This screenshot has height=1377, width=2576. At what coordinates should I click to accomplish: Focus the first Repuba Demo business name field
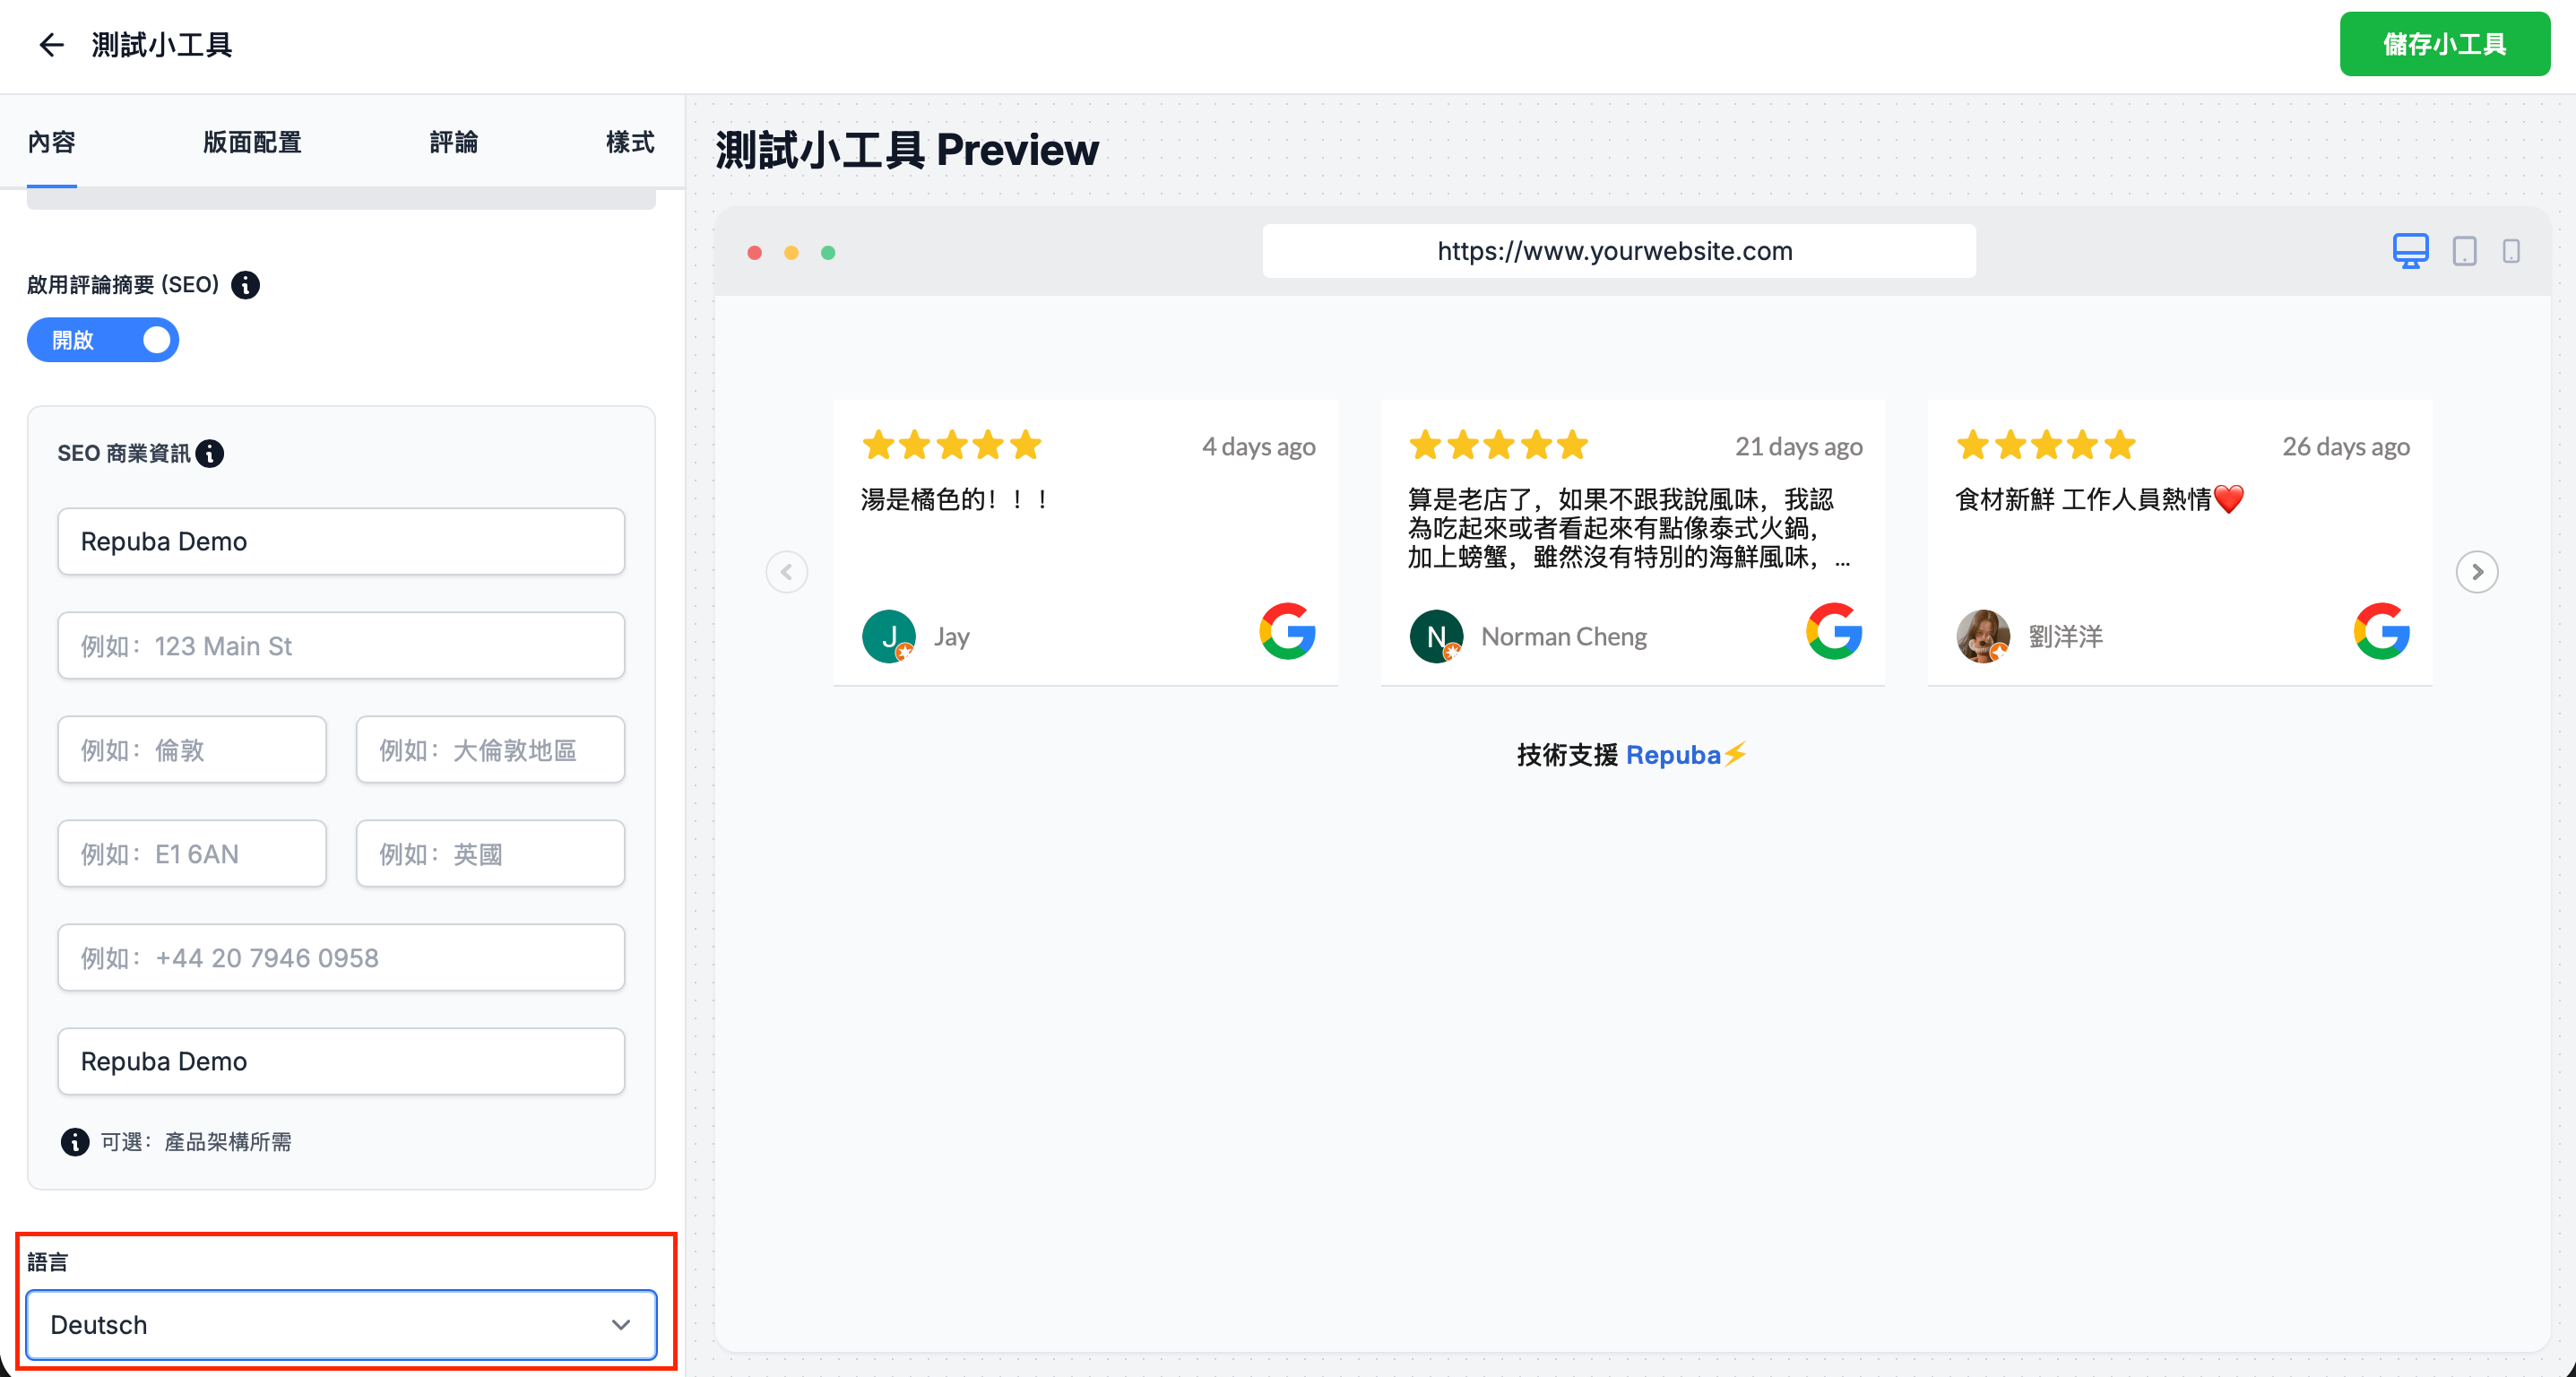[x=341, y=542]
